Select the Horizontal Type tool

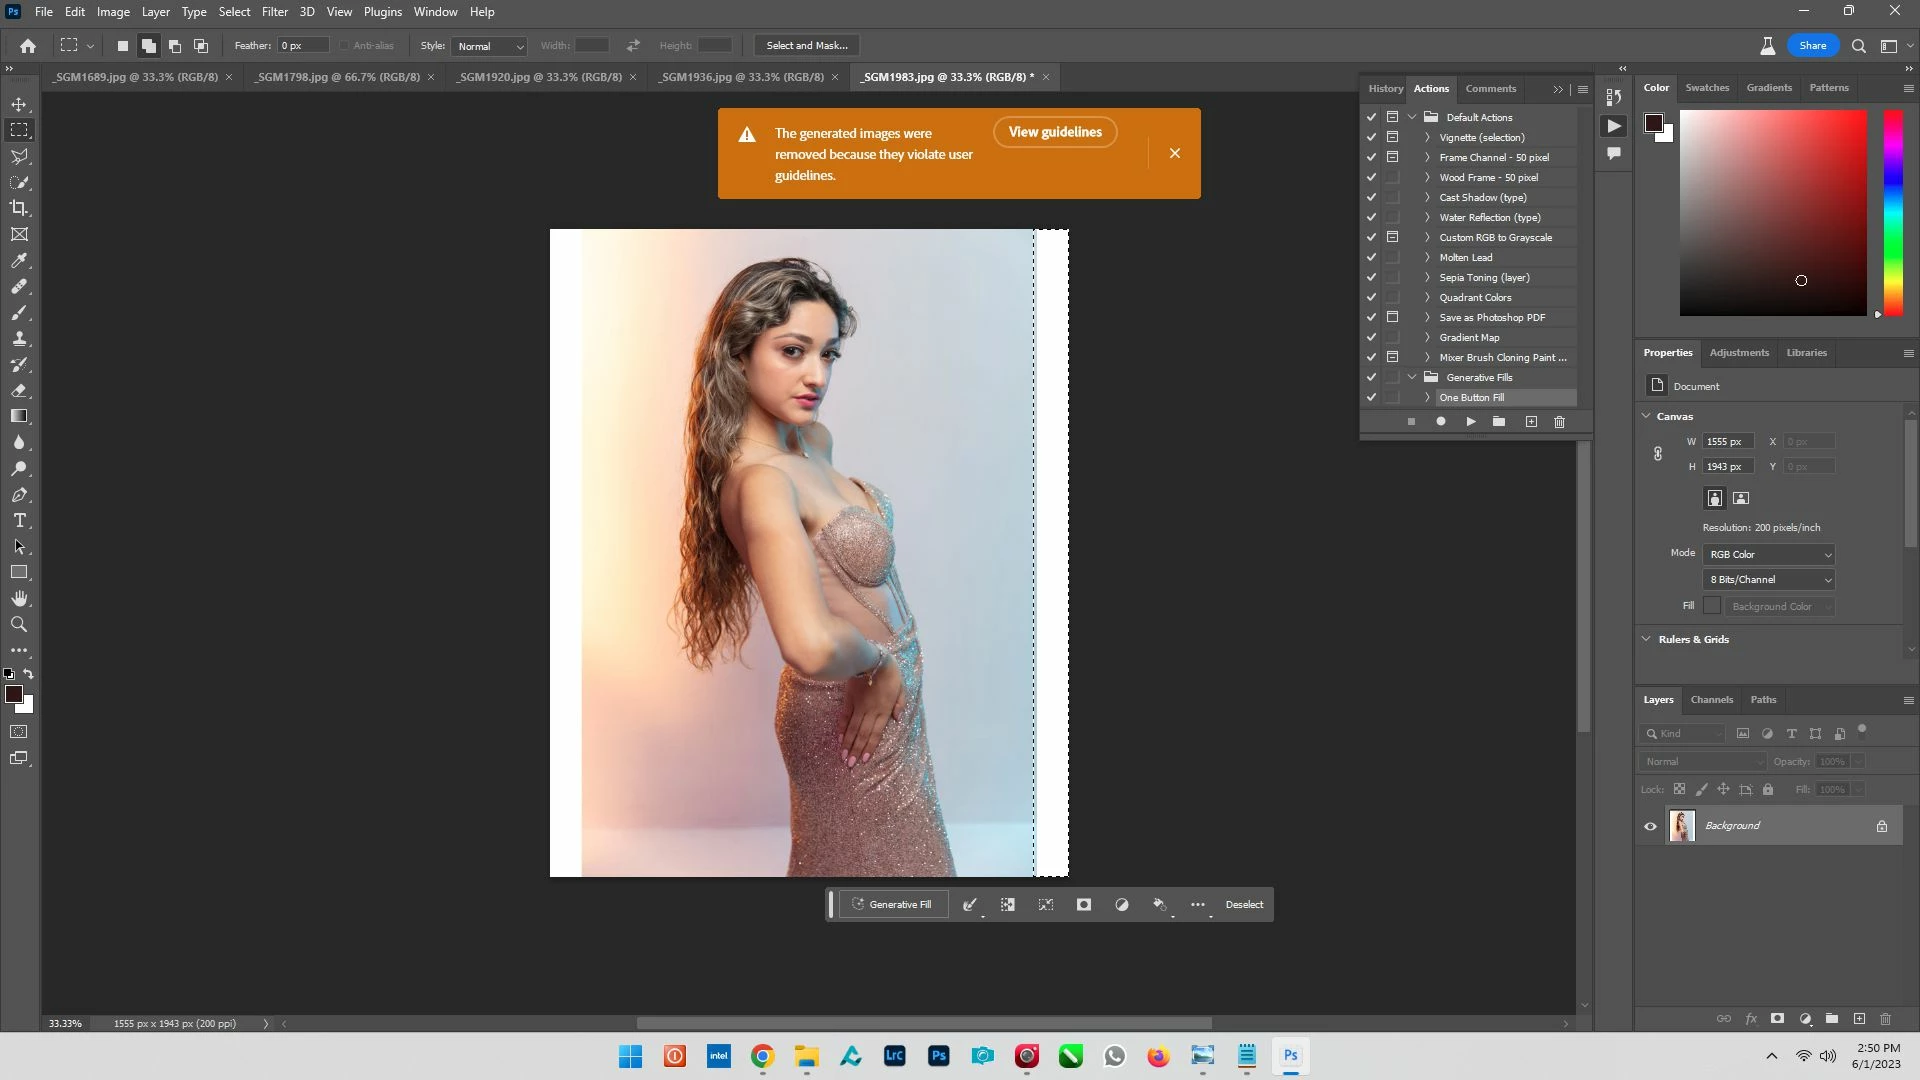19,521
